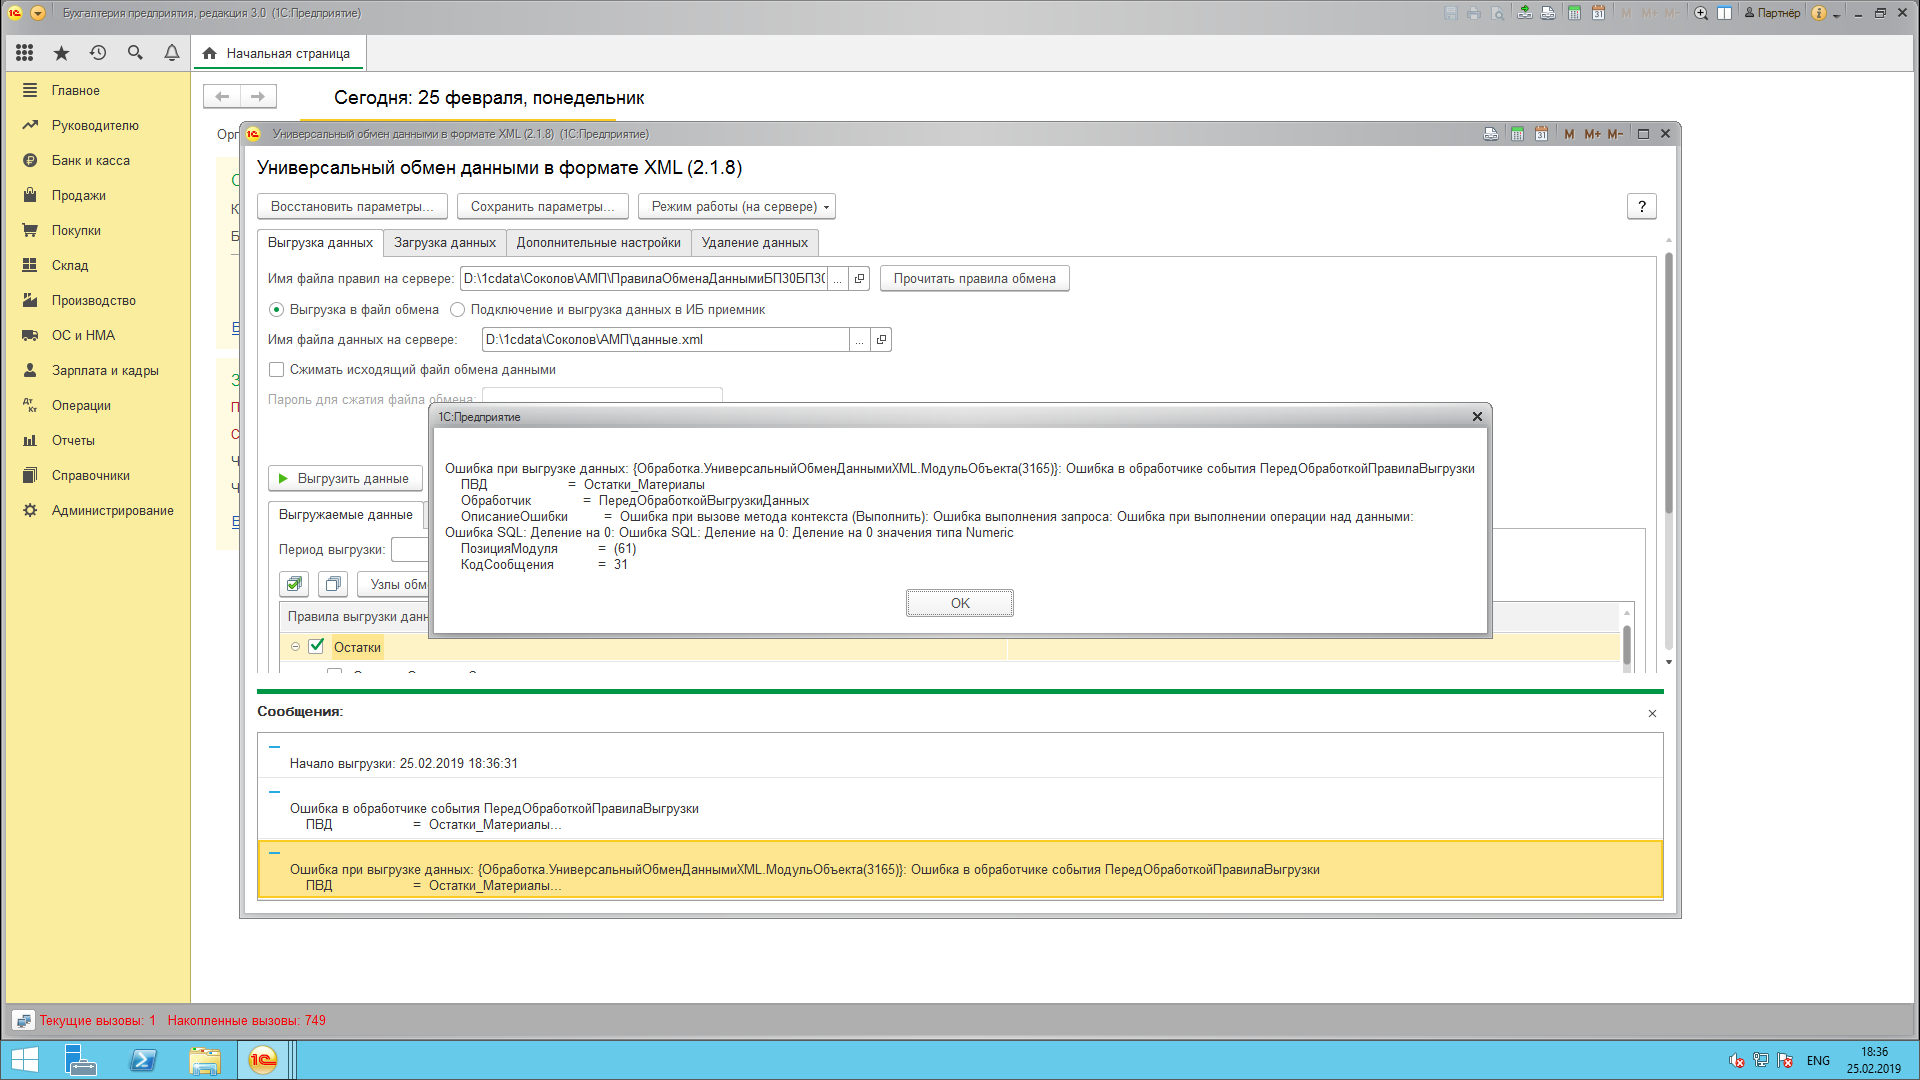Viewport: 1920px width, 1080px height.
Task: Open the Справочники section
Action: coord(90,475)
